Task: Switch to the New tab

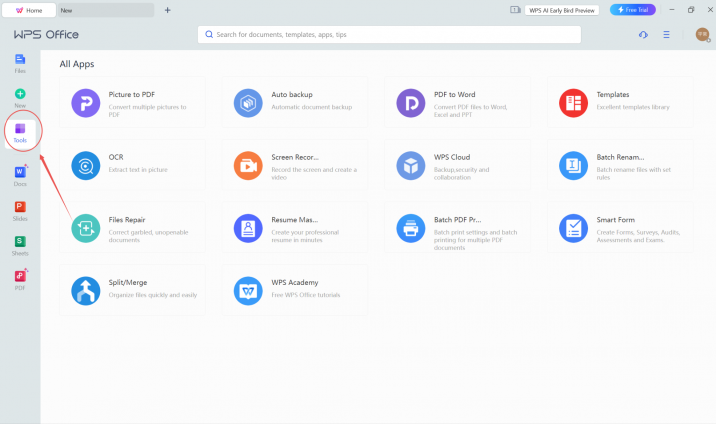Action: coord(100,10)
